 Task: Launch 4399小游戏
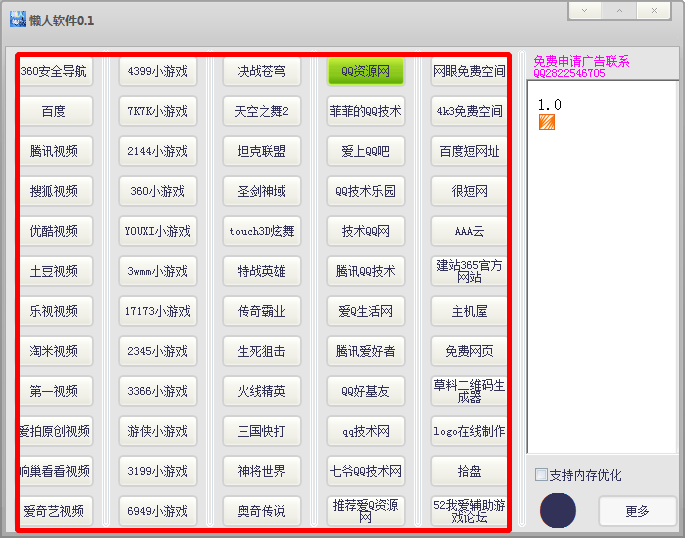[x=158, y=71]
